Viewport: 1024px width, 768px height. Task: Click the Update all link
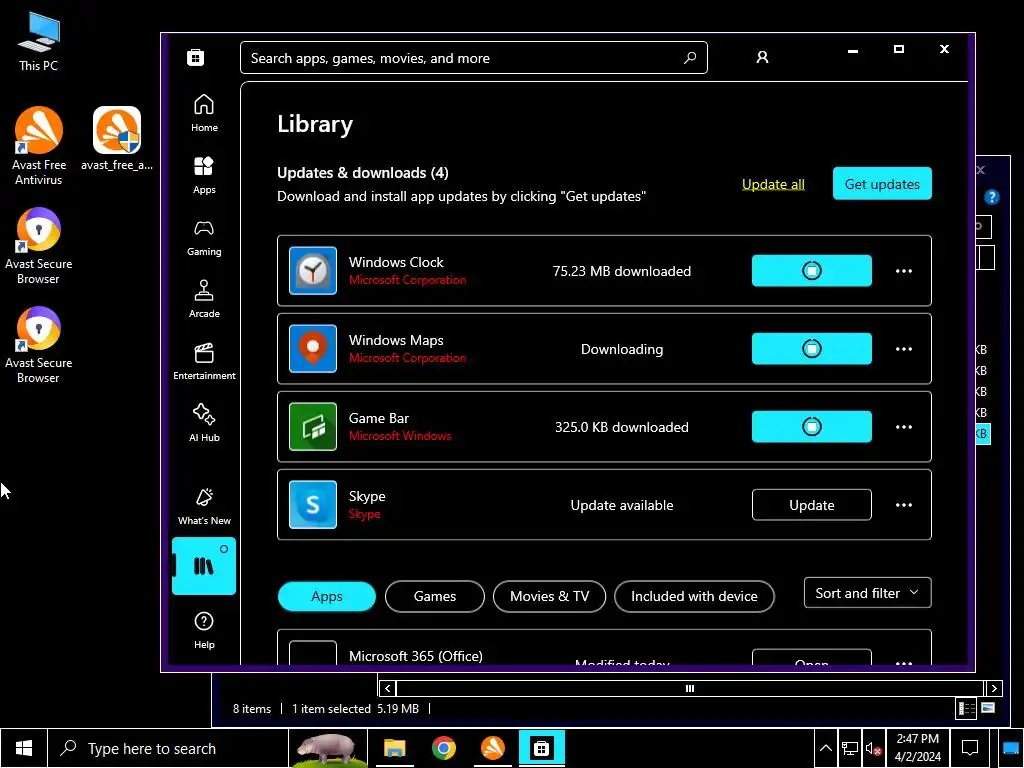[773, 184]
